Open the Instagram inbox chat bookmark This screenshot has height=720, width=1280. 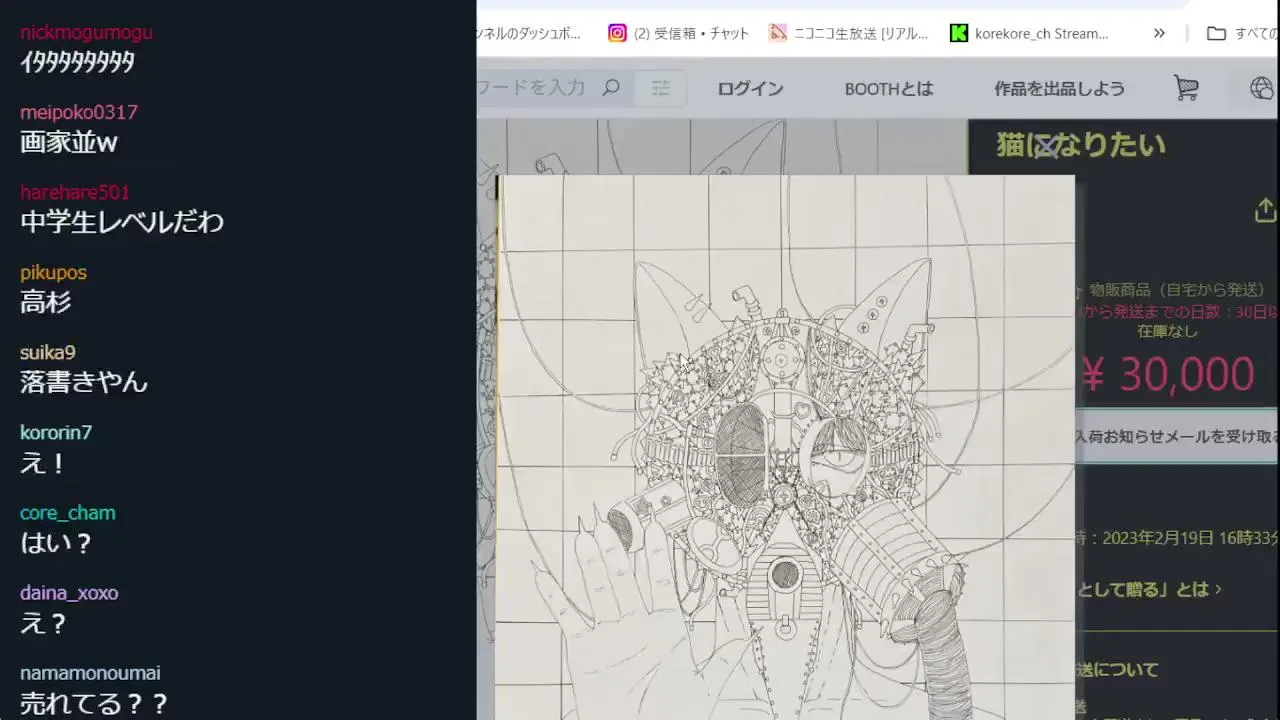[679, 33]
